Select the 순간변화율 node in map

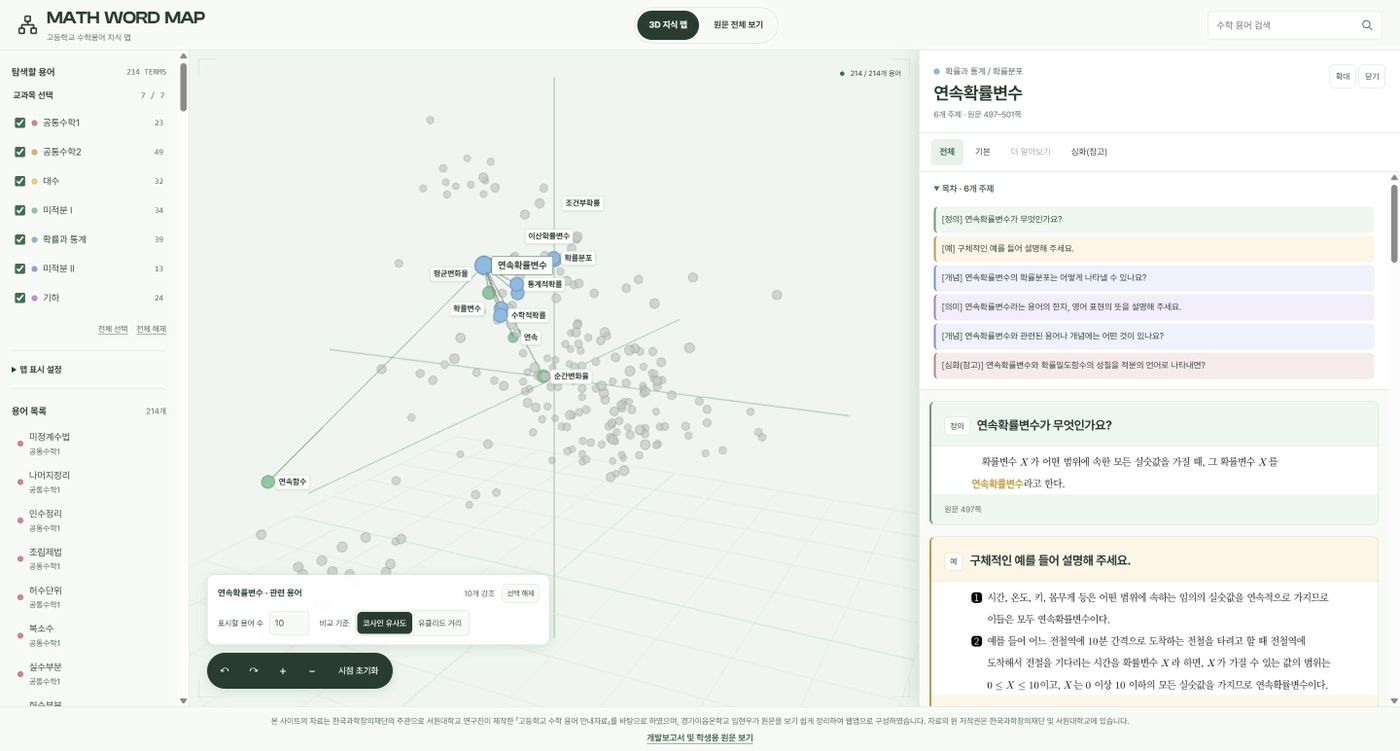pyautogui.click(x=543, y=376)
